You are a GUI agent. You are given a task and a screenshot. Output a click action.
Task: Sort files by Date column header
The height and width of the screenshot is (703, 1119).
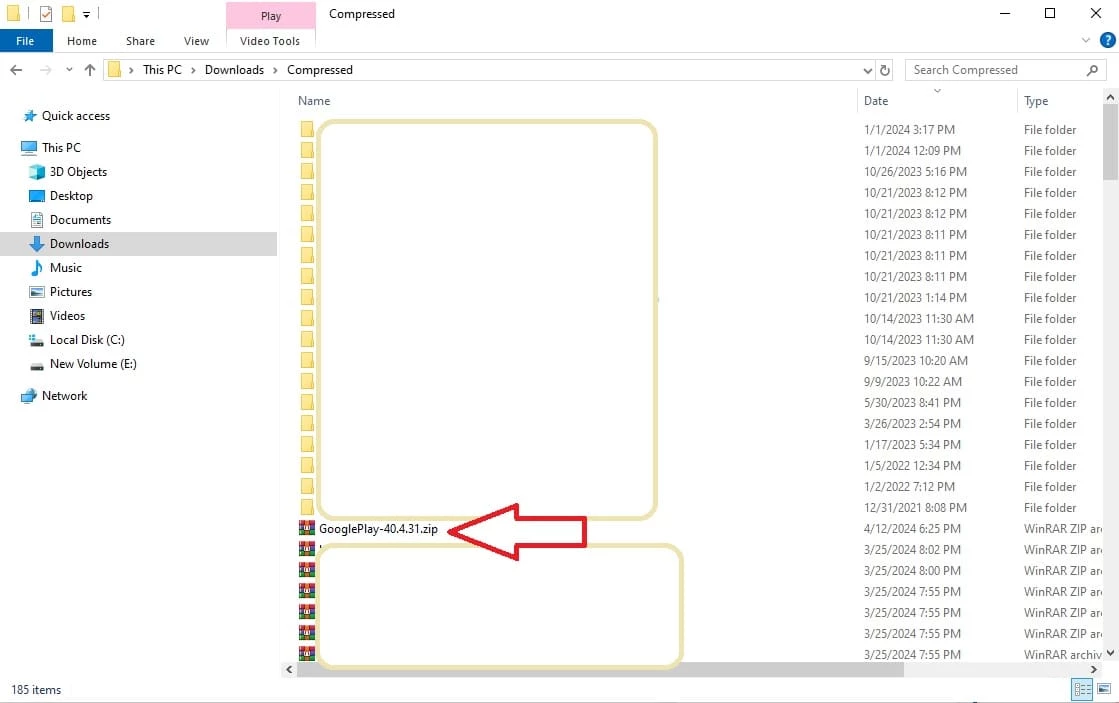876,101
